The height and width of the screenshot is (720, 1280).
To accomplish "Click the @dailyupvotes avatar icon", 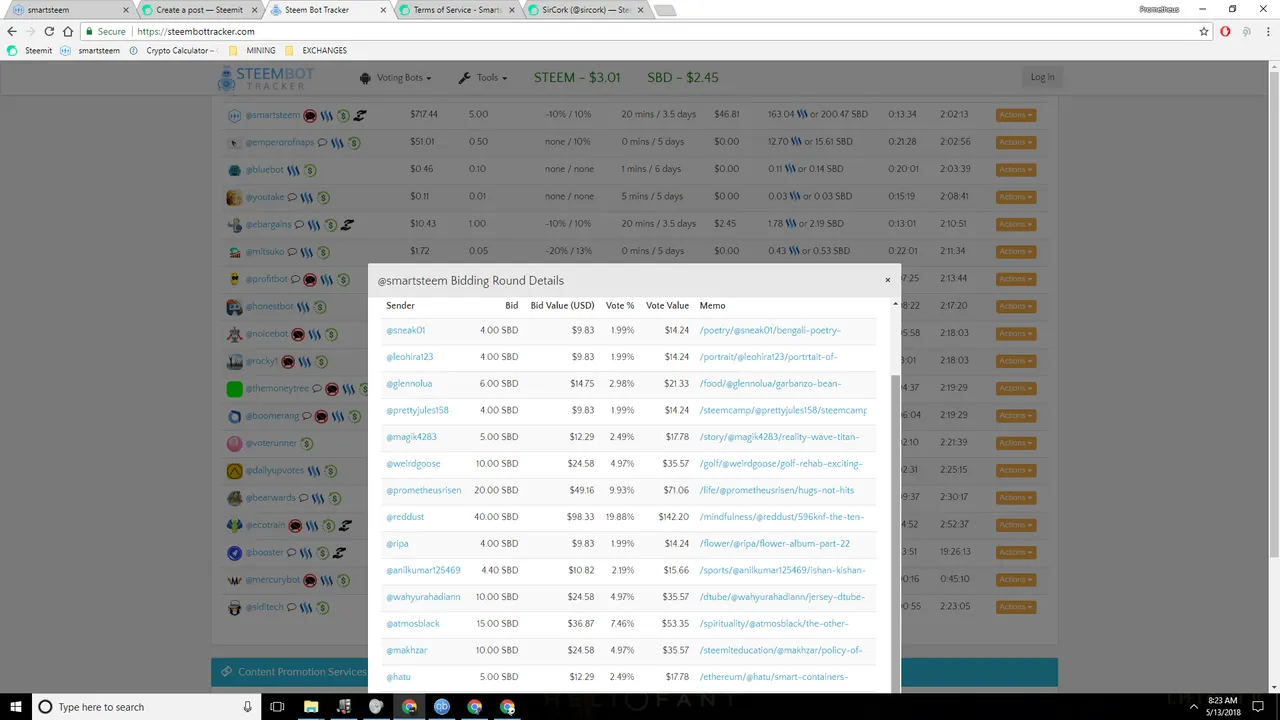I will click(234, 471).
